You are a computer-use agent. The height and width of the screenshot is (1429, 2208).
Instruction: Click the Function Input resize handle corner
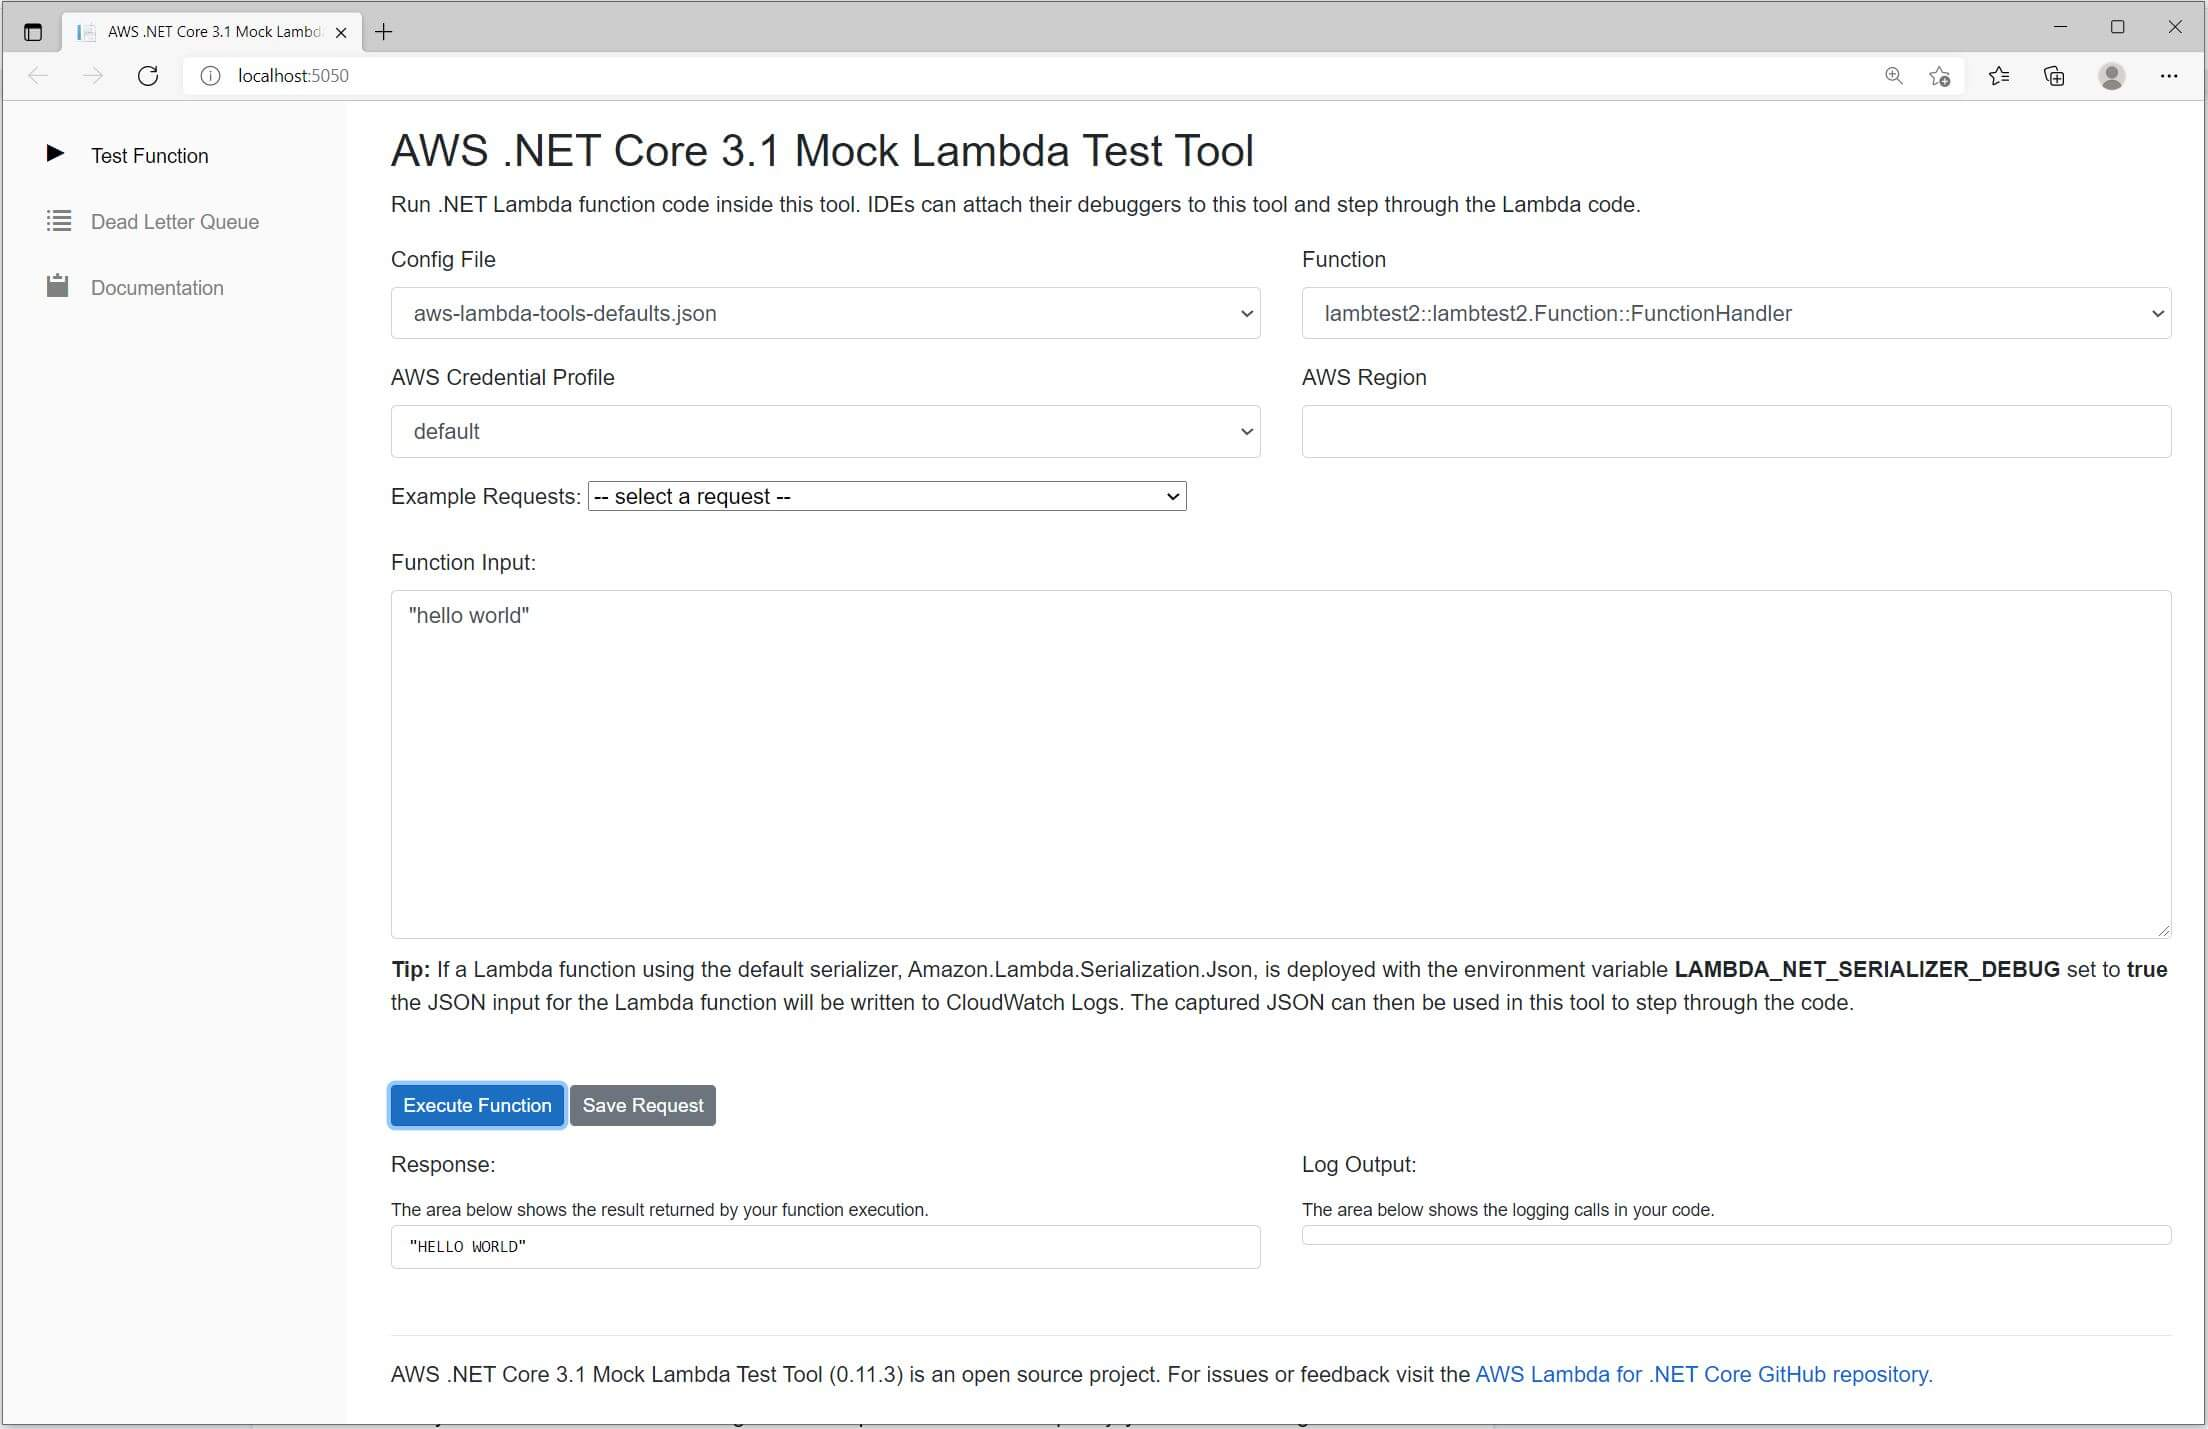[2163, 930]
